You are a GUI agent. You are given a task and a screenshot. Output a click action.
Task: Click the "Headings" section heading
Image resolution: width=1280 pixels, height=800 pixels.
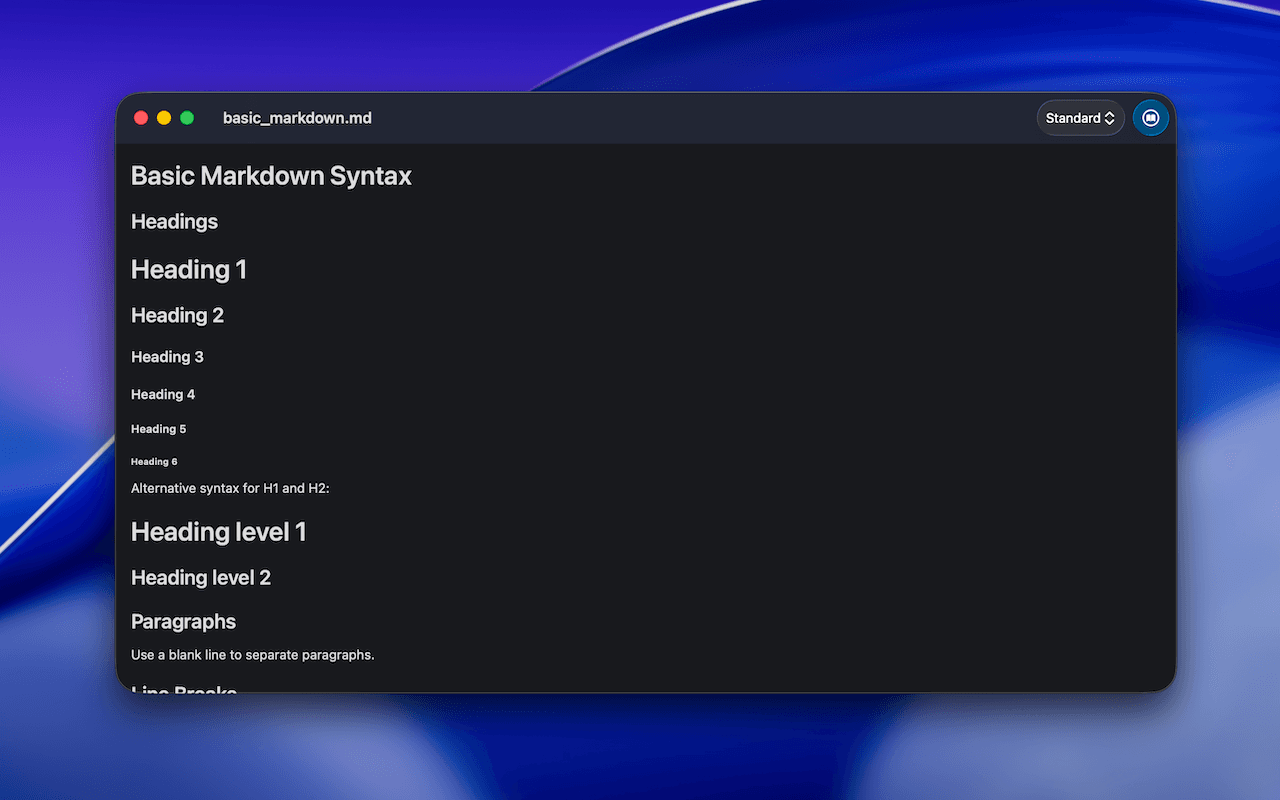174,222
